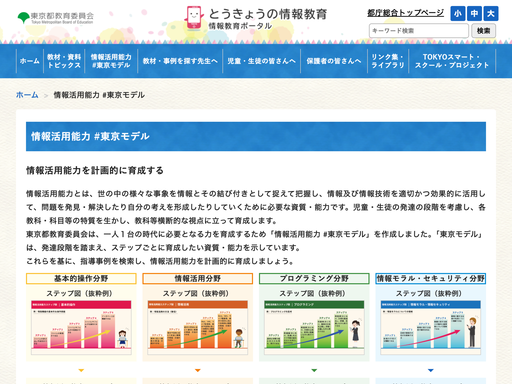Viewport: 512px width, 384px height.
Task: Click the 情報活用能力を計画的に育成する heading
Action: click(95, 170)
